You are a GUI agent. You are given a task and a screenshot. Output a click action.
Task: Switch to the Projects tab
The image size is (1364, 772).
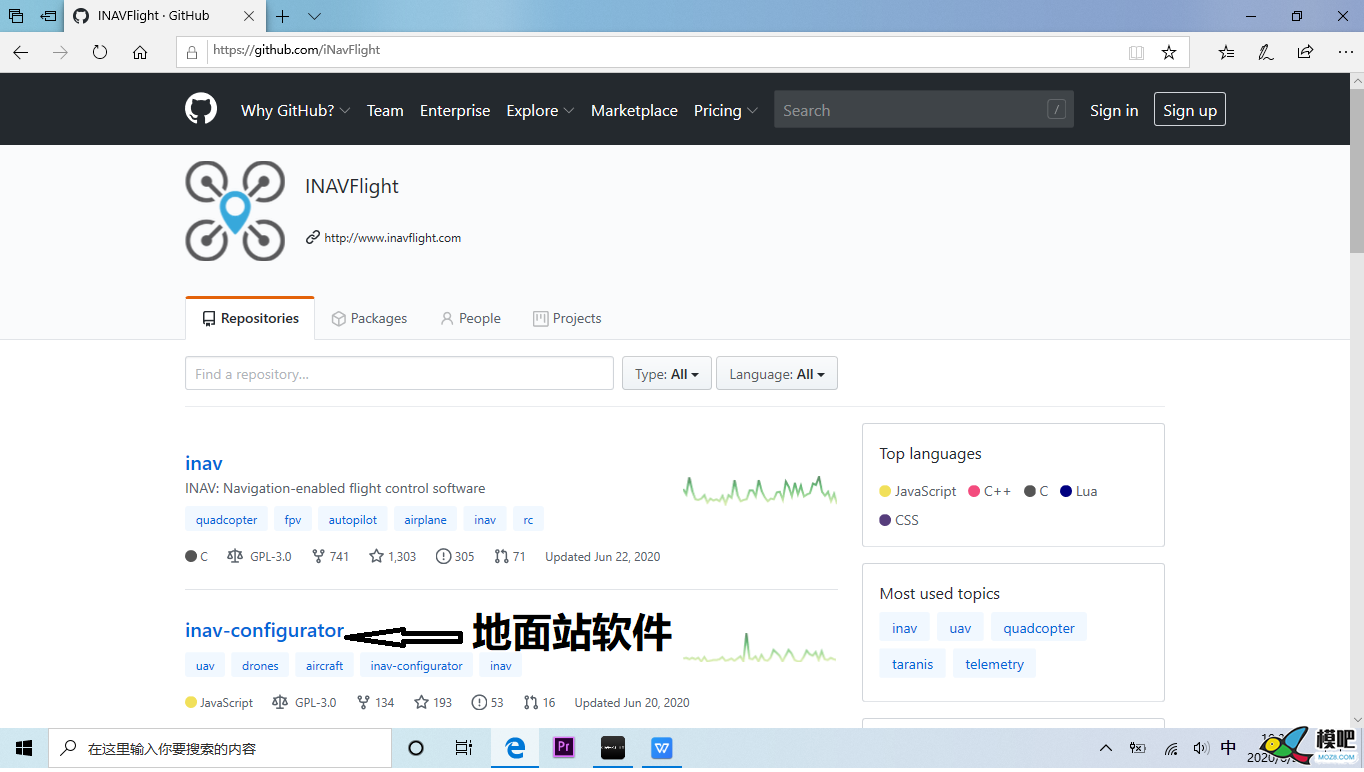[x=567, y=318]
